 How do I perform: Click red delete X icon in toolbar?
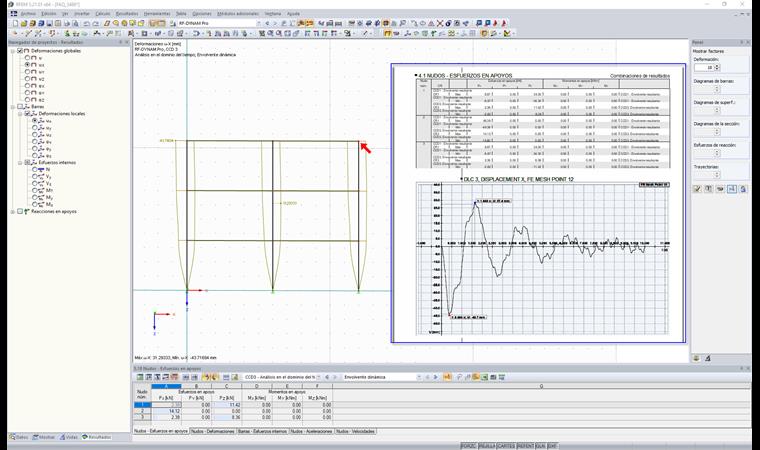point(440,23)
